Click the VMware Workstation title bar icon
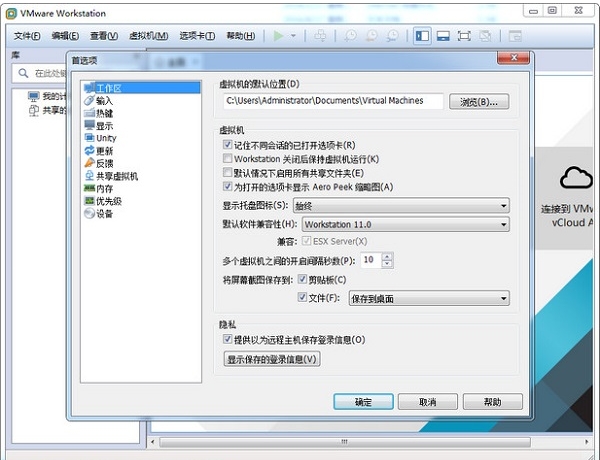This screenshot has height=460, width=600. [11, 13]
